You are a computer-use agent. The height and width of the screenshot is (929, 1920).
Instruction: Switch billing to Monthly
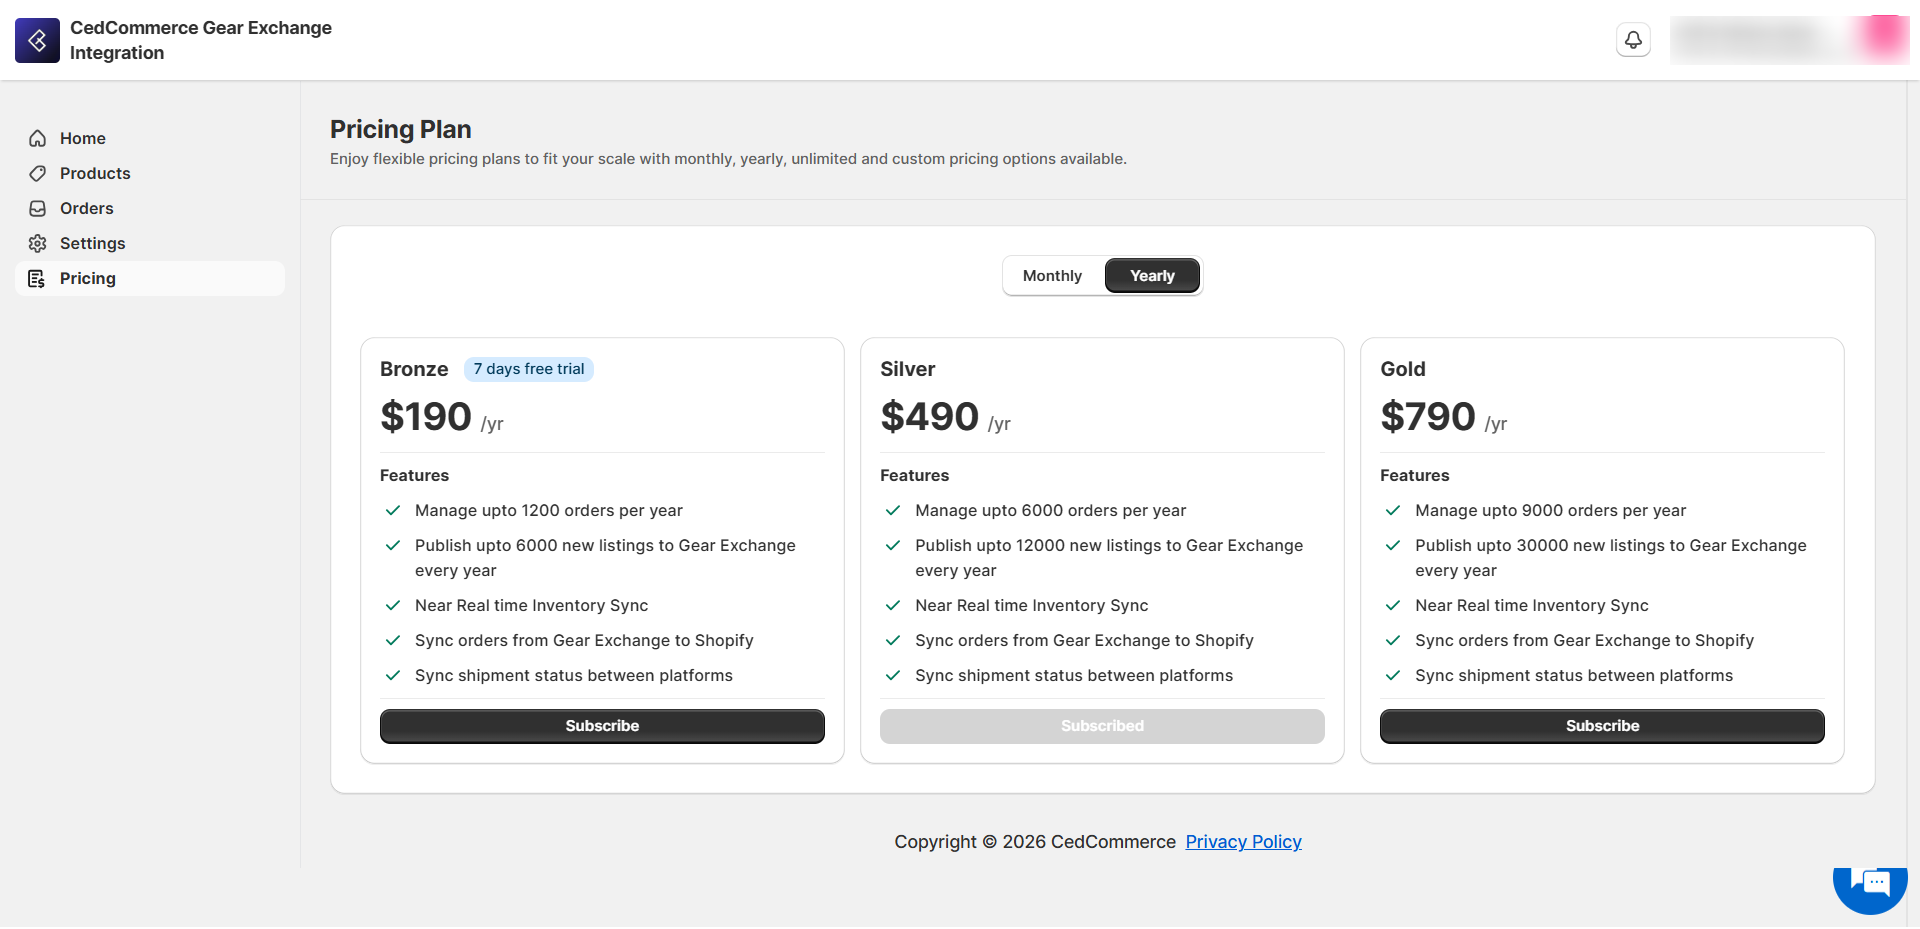coord(1052,276)
